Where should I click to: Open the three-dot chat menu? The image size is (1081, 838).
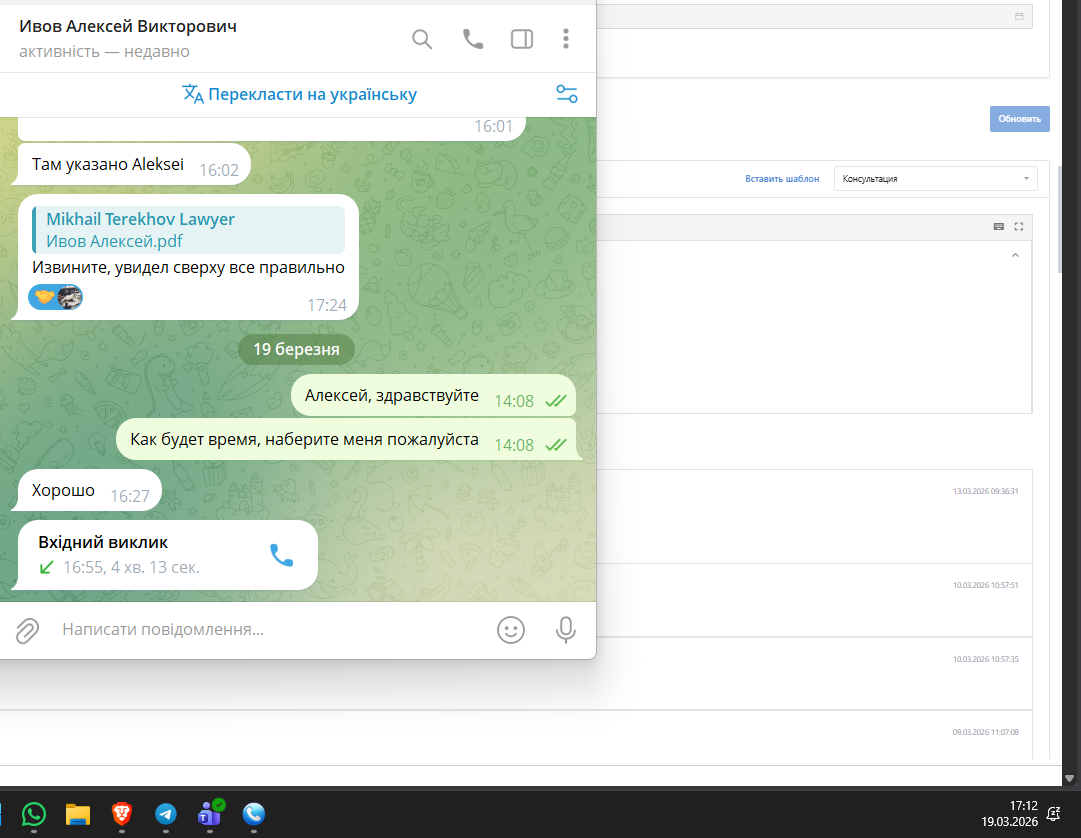pos(566,39)
